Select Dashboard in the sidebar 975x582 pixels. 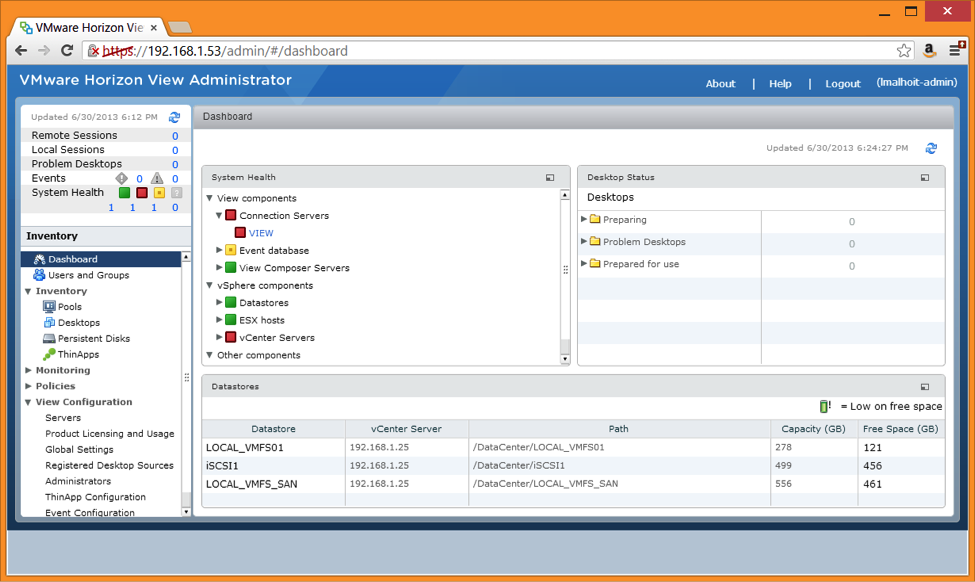pos(101,259)
